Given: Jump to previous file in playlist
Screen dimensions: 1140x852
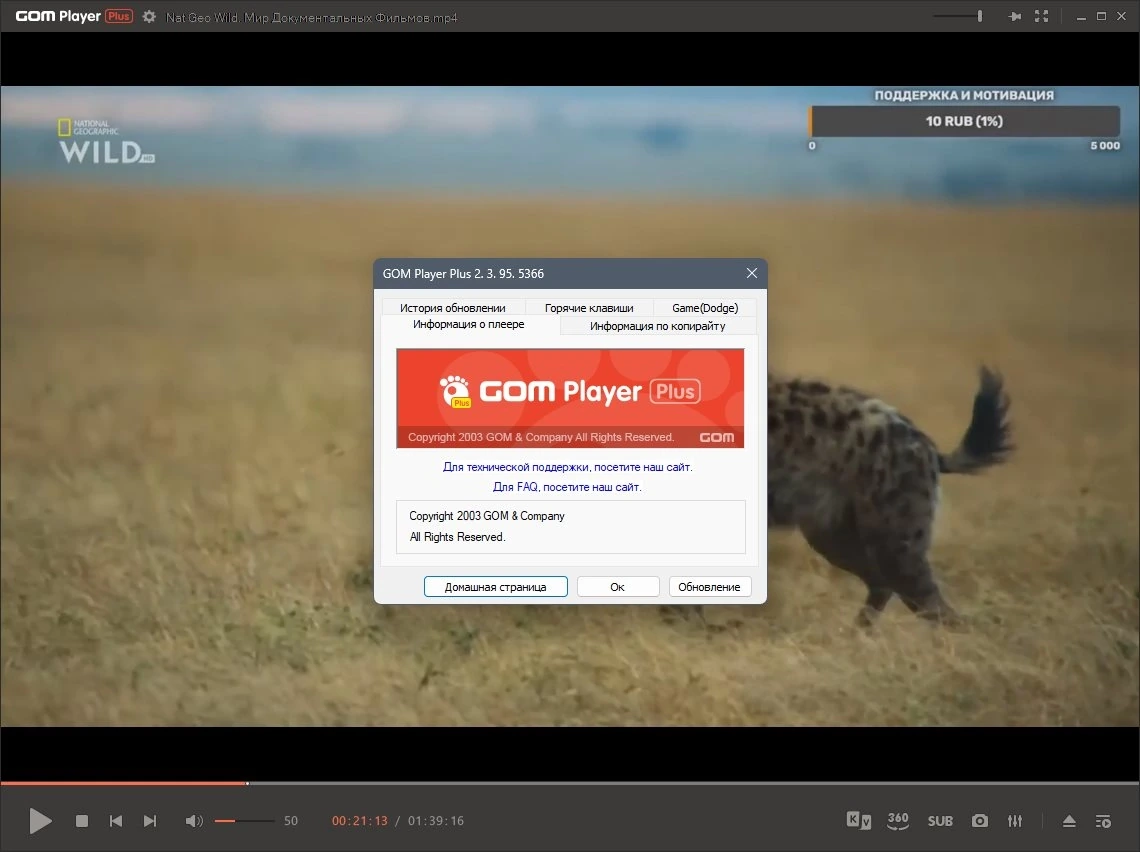Looking at the screenshot, I should coord(116,821).
